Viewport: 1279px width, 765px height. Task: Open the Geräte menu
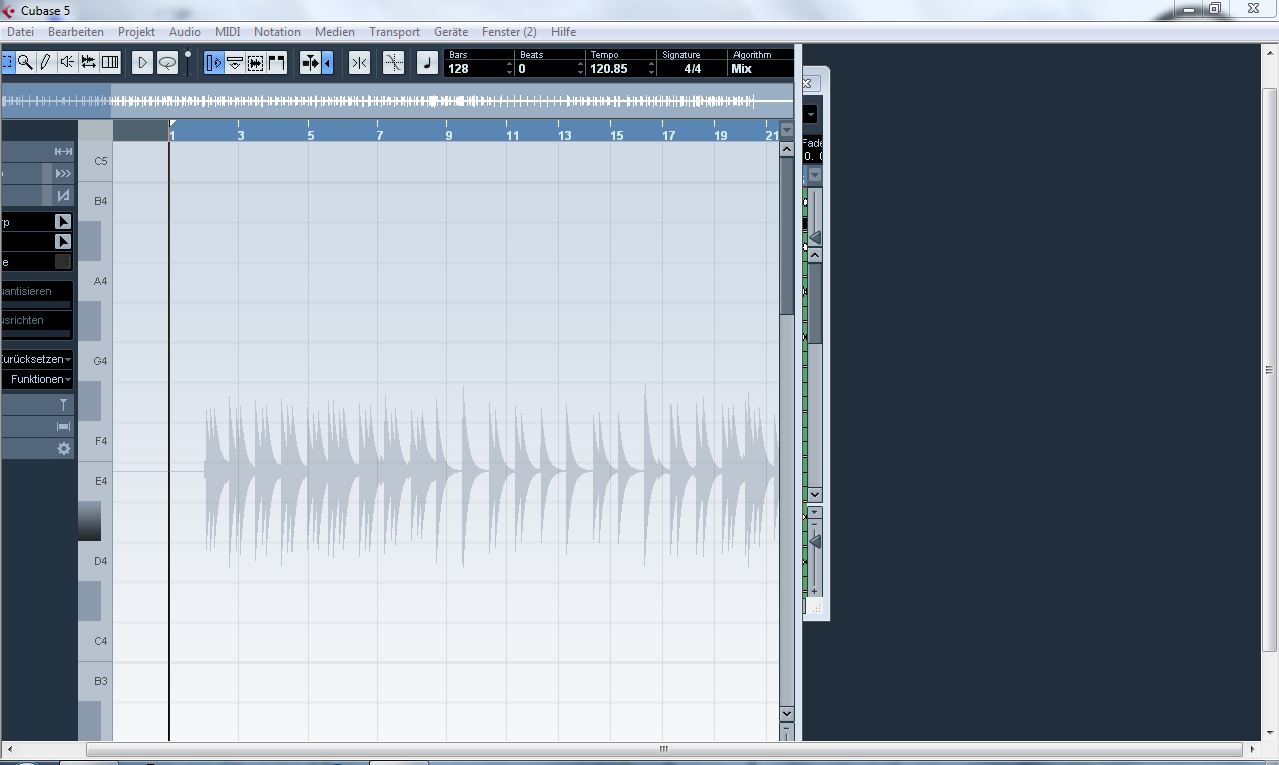point(451,32)
